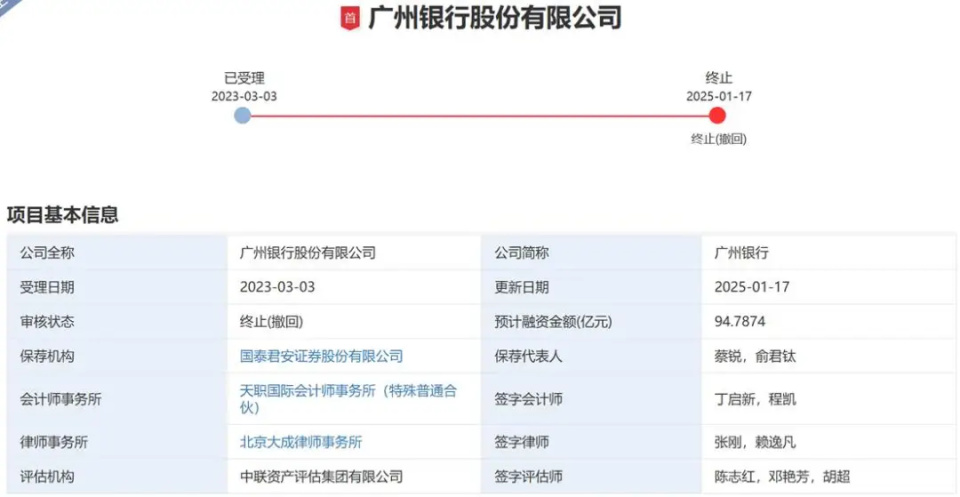The height and width of the screenshot is (497, 960).
Task: Click the 终止(撤回) label below the timeline
Action: (x=719, y=139)
